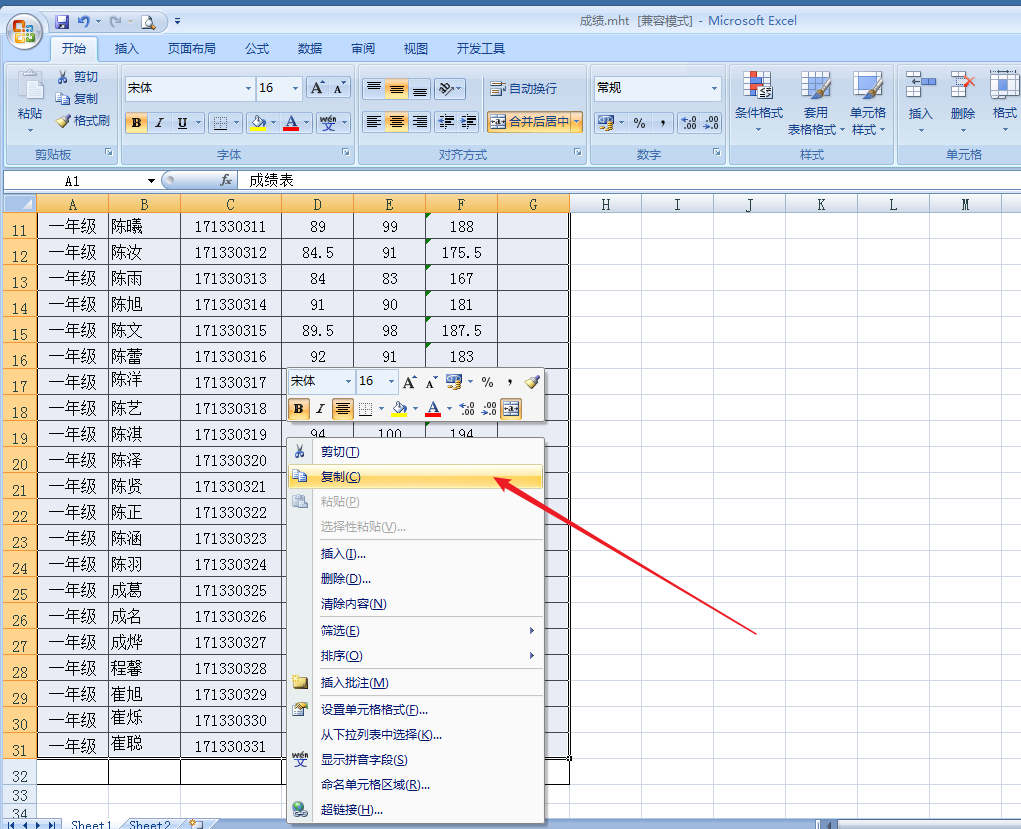
Task: Open the 套用表格格式 gallery
Action: (x=814, y=100)
